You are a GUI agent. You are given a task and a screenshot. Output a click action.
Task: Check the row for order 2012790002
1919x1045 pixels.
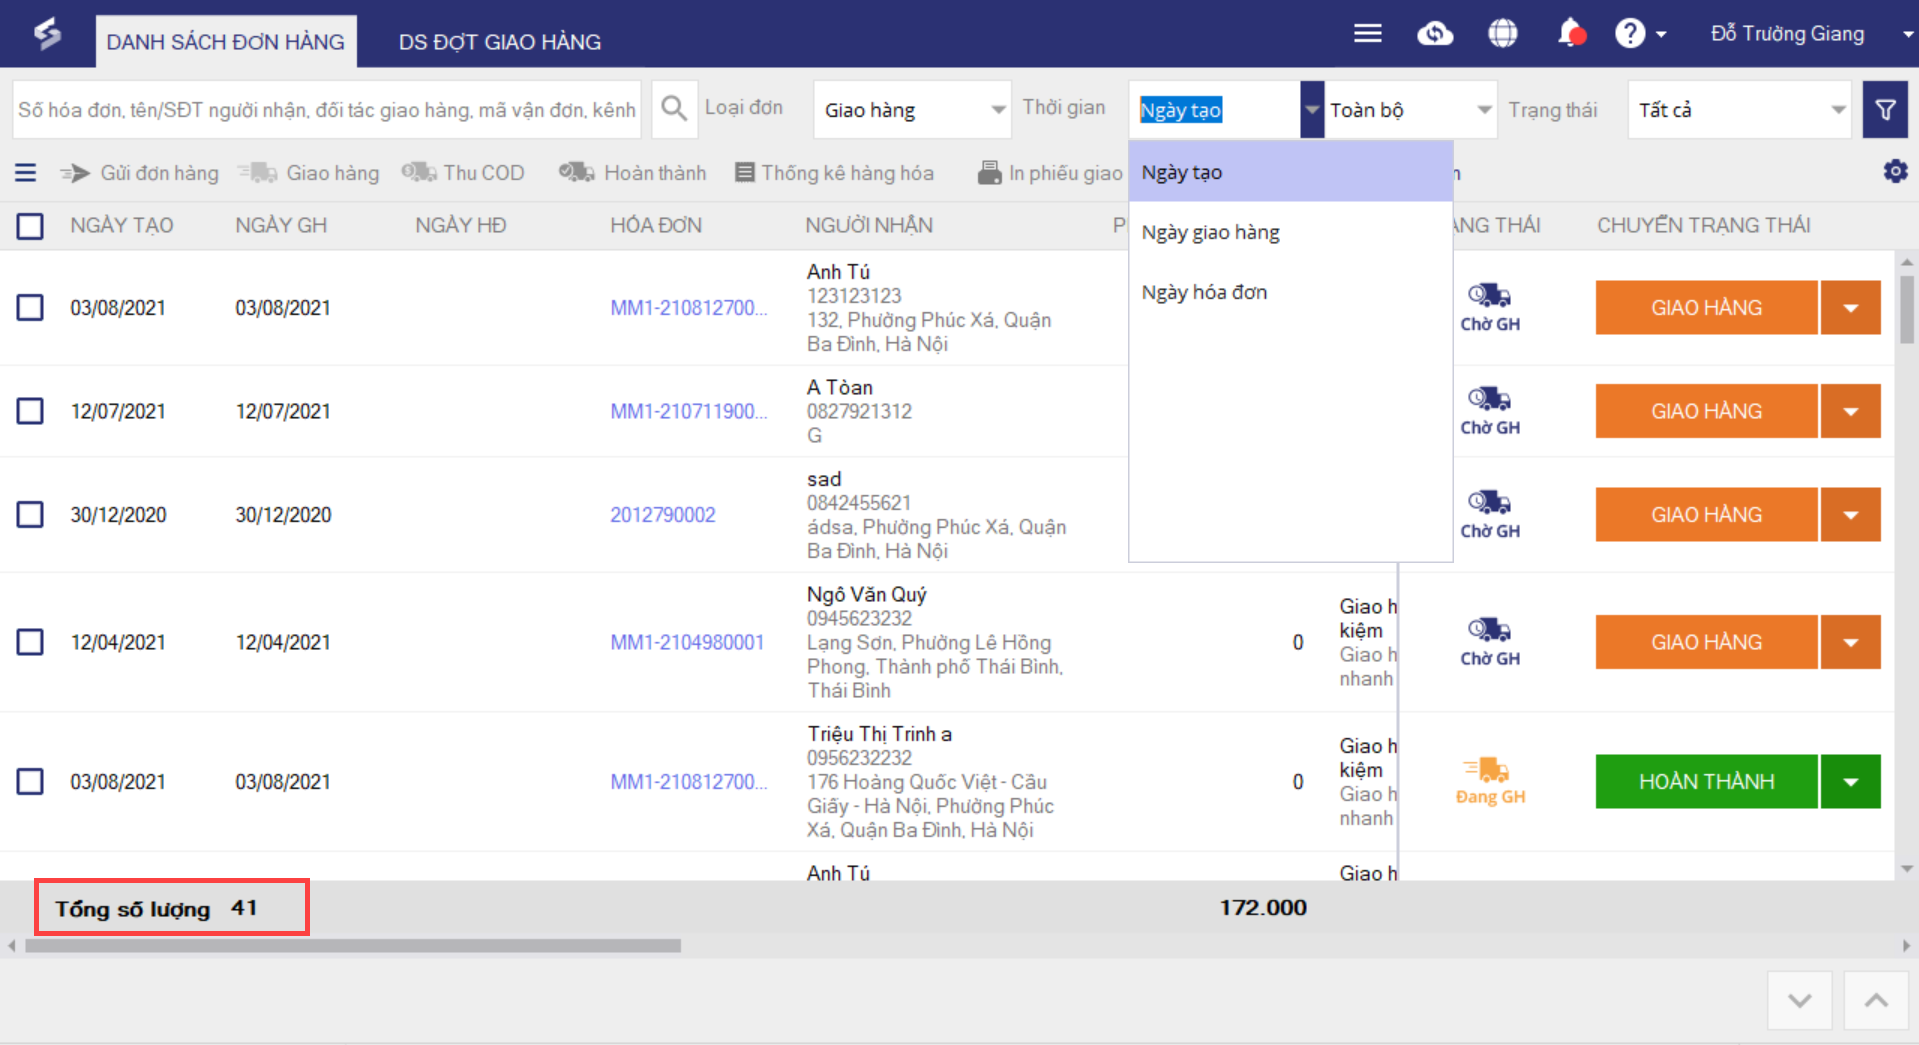(30, 515)
